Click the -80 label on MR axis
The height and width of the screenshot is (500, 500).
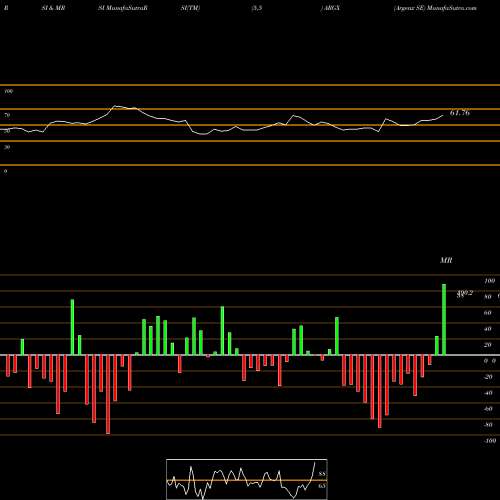[488, 425]
